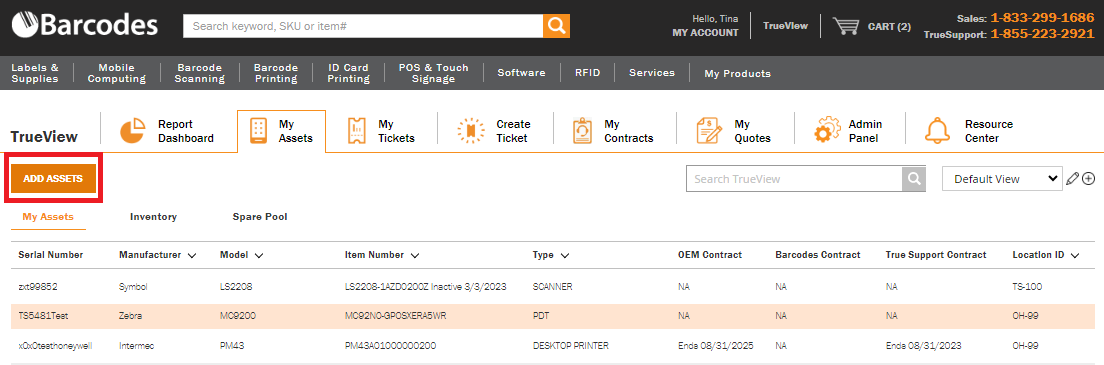Click the ADD ASSETS button
Screen dimensions: 1104x365
point(54,179)
